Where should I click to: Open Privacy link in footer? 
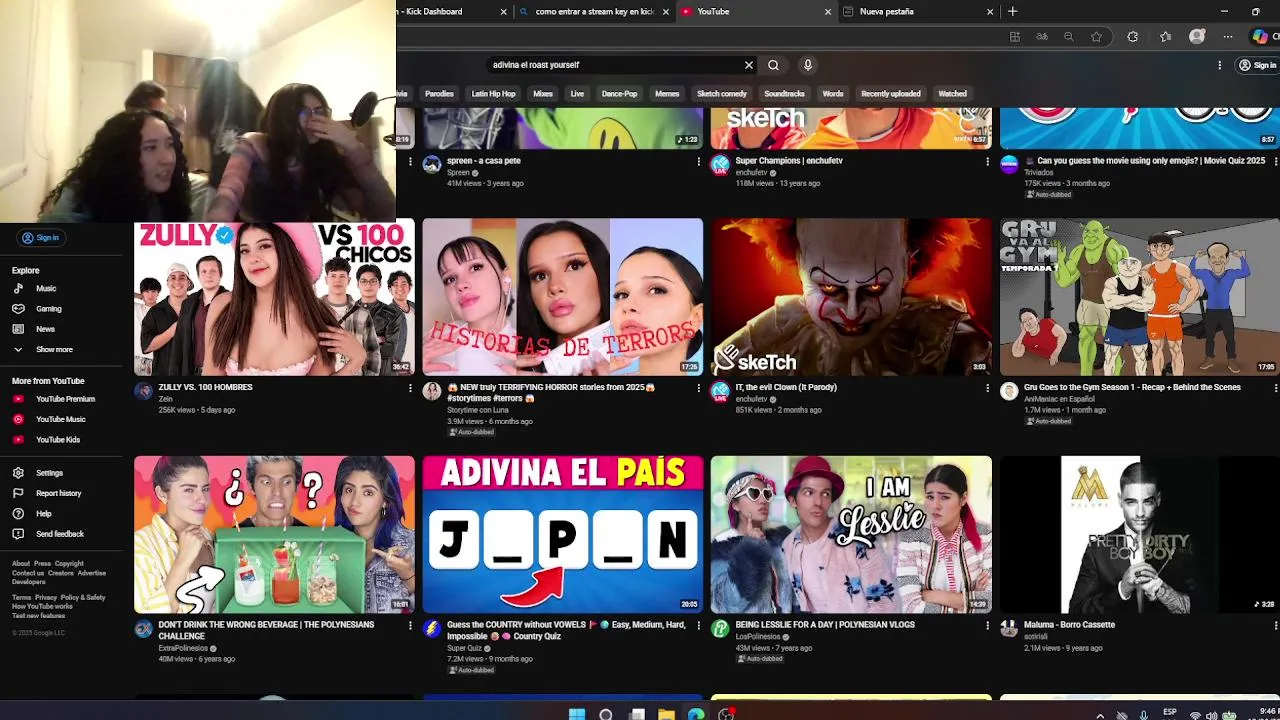(46, 598)
